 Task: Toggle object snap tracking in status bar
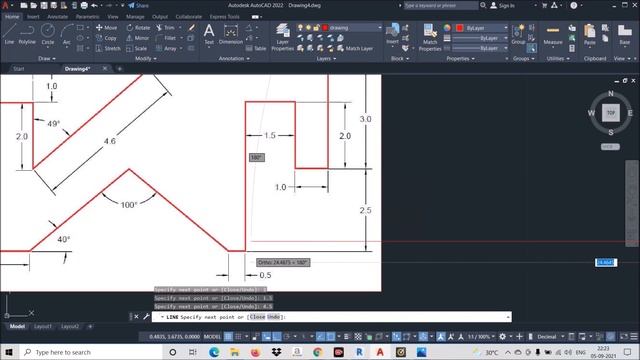(320, 336)
